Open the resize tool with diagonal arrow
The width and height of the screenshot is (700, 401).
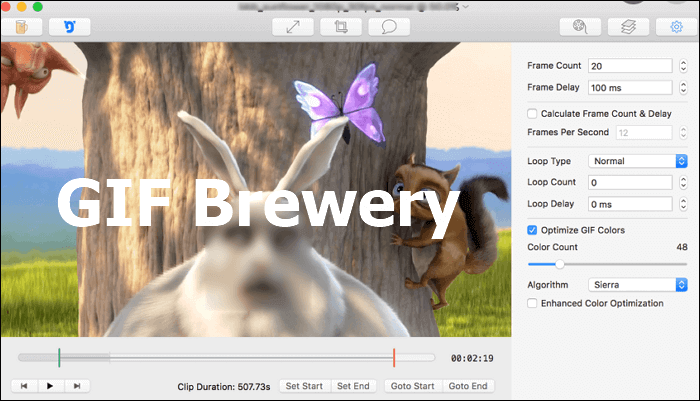pyautogui.click(x=293, y=27)
